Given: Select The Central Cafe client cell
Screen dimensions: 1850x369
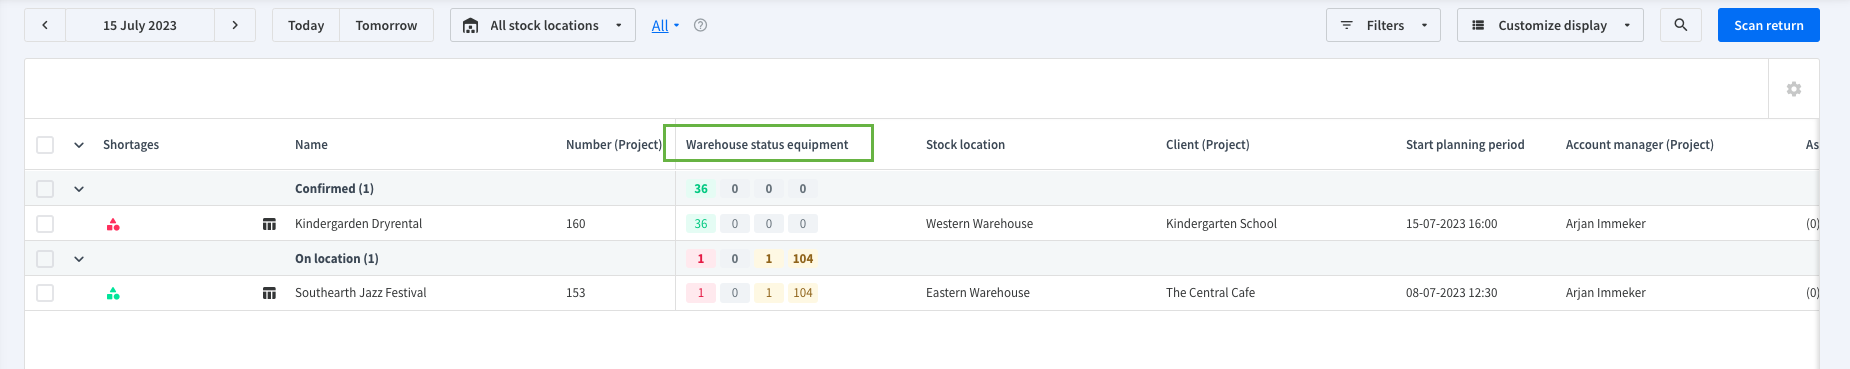Looking at the screenshot, I should pyautogui.click(x=1210, y=293).
